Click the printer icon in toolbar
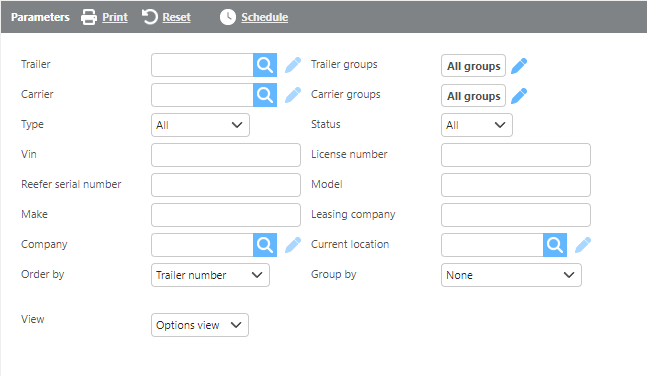The height and width of the screenshot is (376, 647). click(89, 17)
